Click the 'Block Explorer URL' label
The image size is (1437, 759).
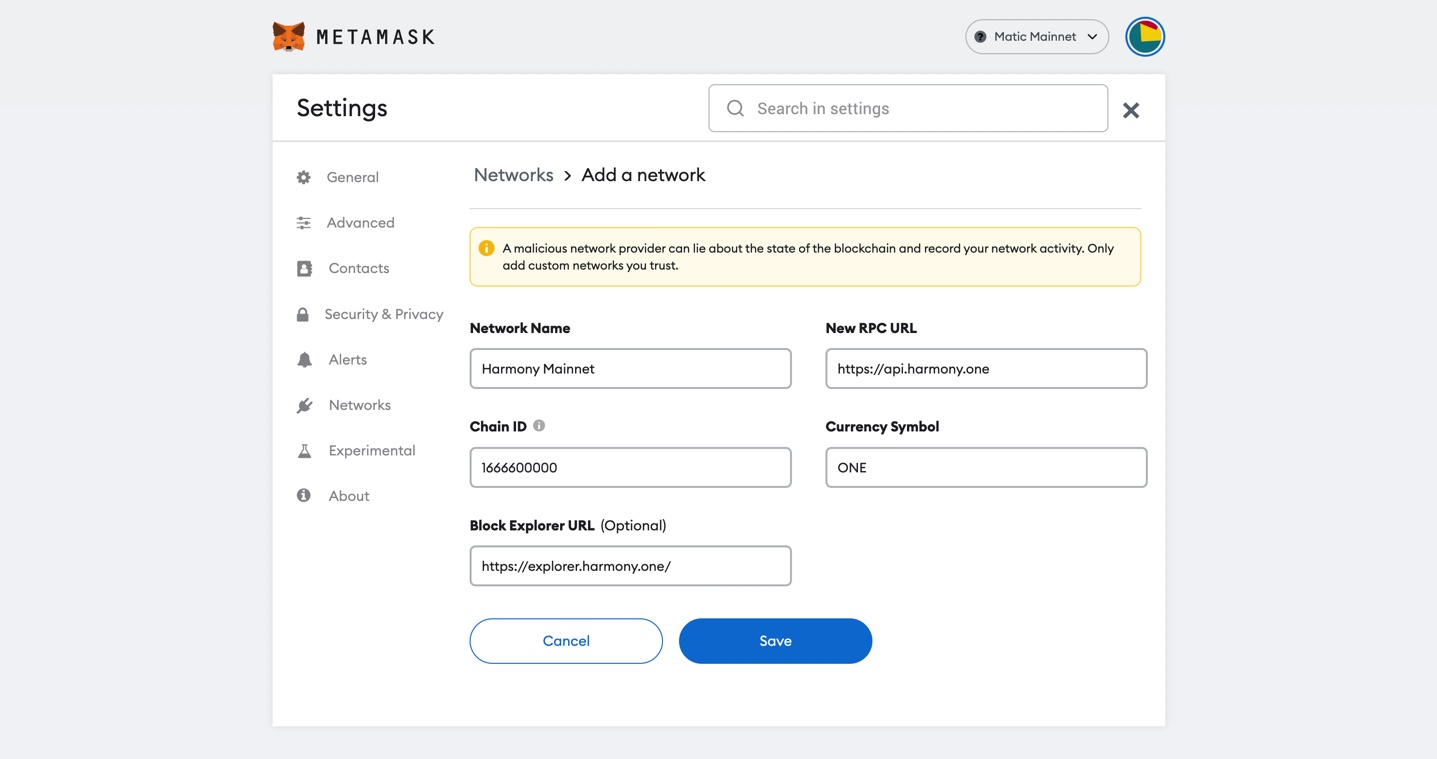(x=532, y=525)
